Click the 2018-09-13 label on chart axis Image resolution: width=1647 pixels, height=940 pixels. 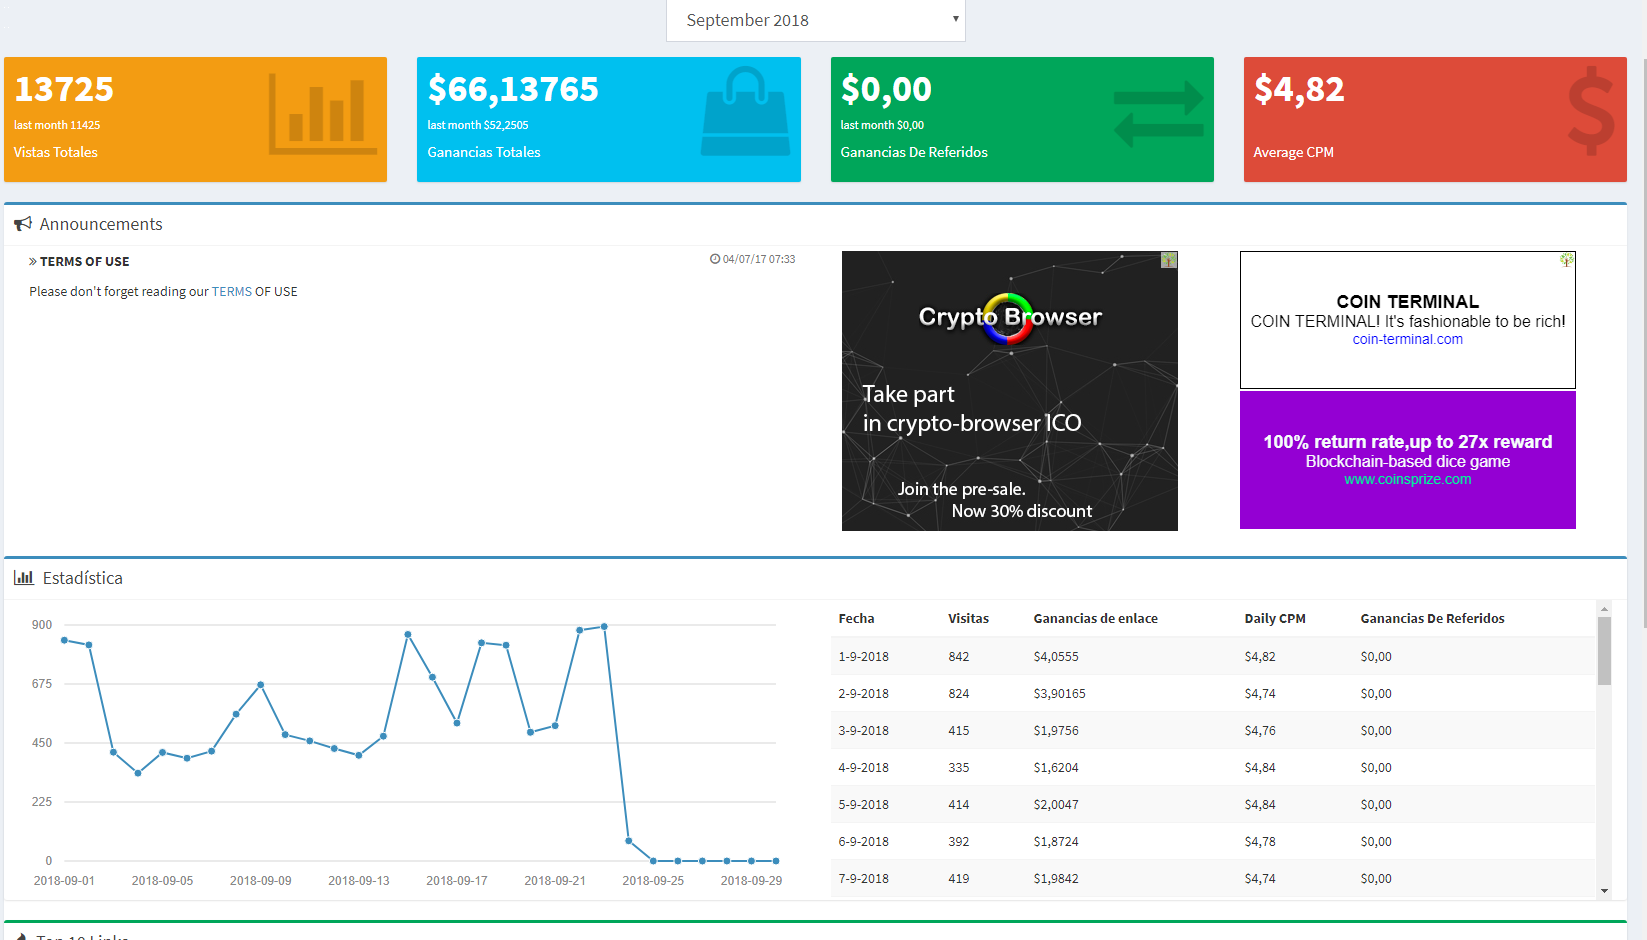point(359,881)
